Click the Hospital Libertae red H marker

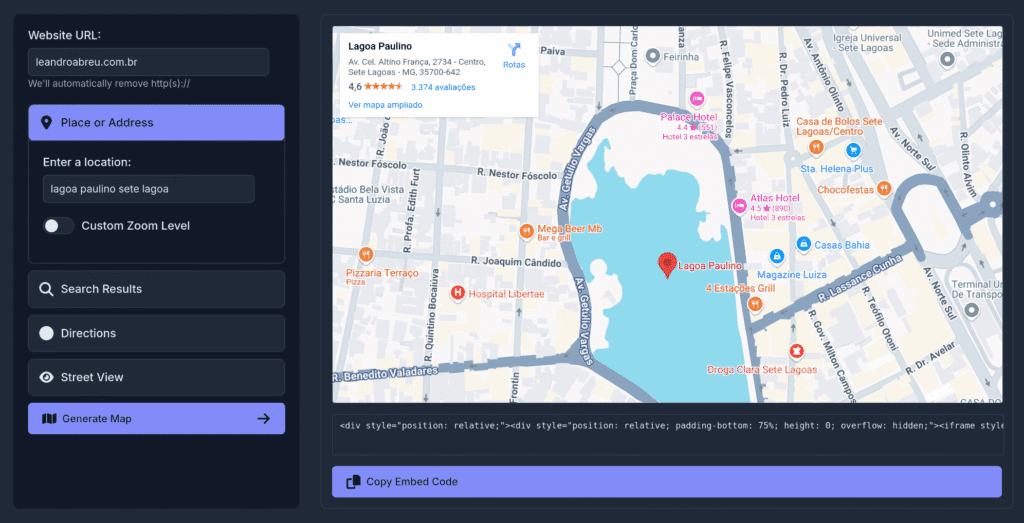[458, 294]
